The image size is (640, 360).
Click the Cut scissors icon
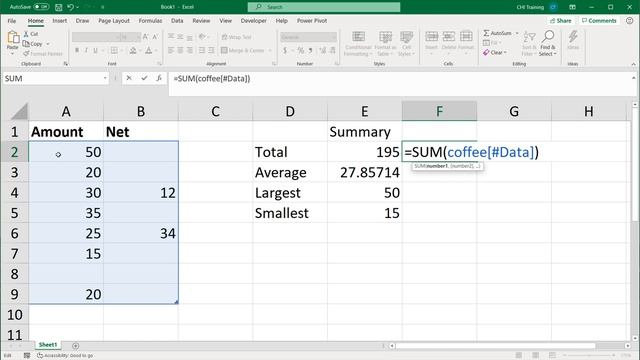(26, 34)
